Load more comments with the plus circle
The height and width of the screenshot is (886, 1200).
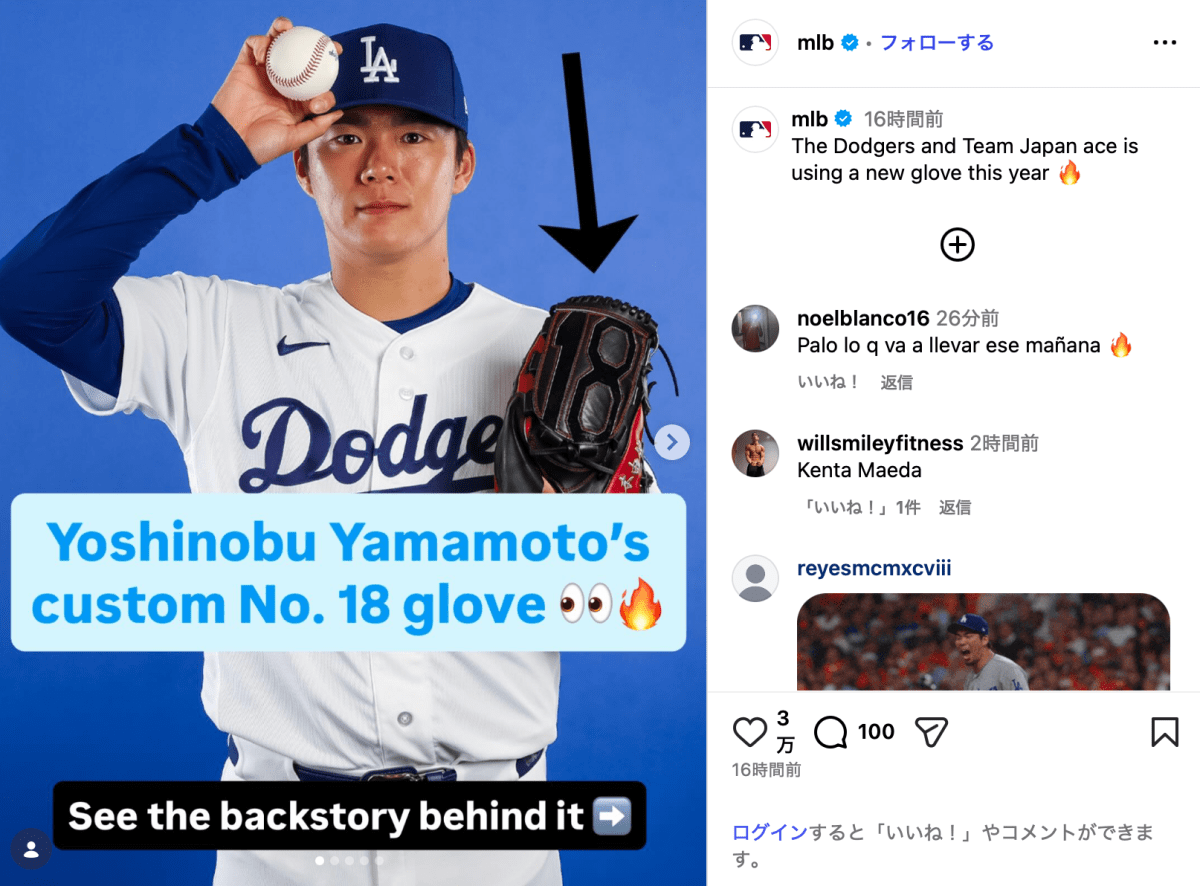[x=957, y=245]
